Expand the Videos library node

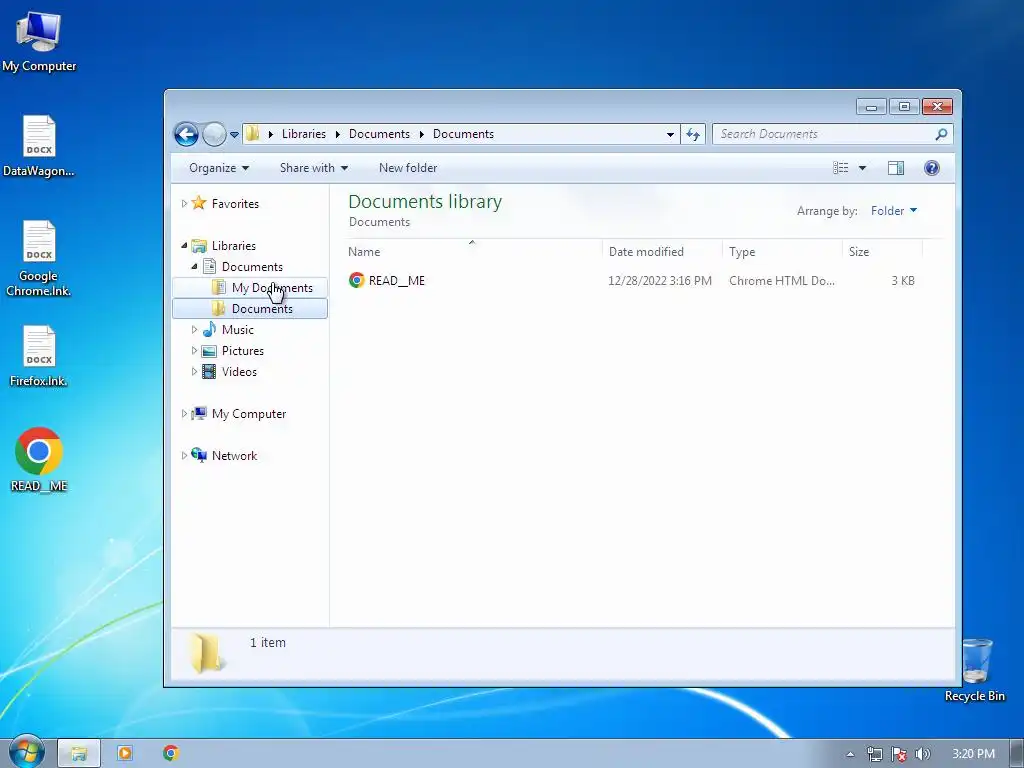pyautogui.click(x=194, y=372)
